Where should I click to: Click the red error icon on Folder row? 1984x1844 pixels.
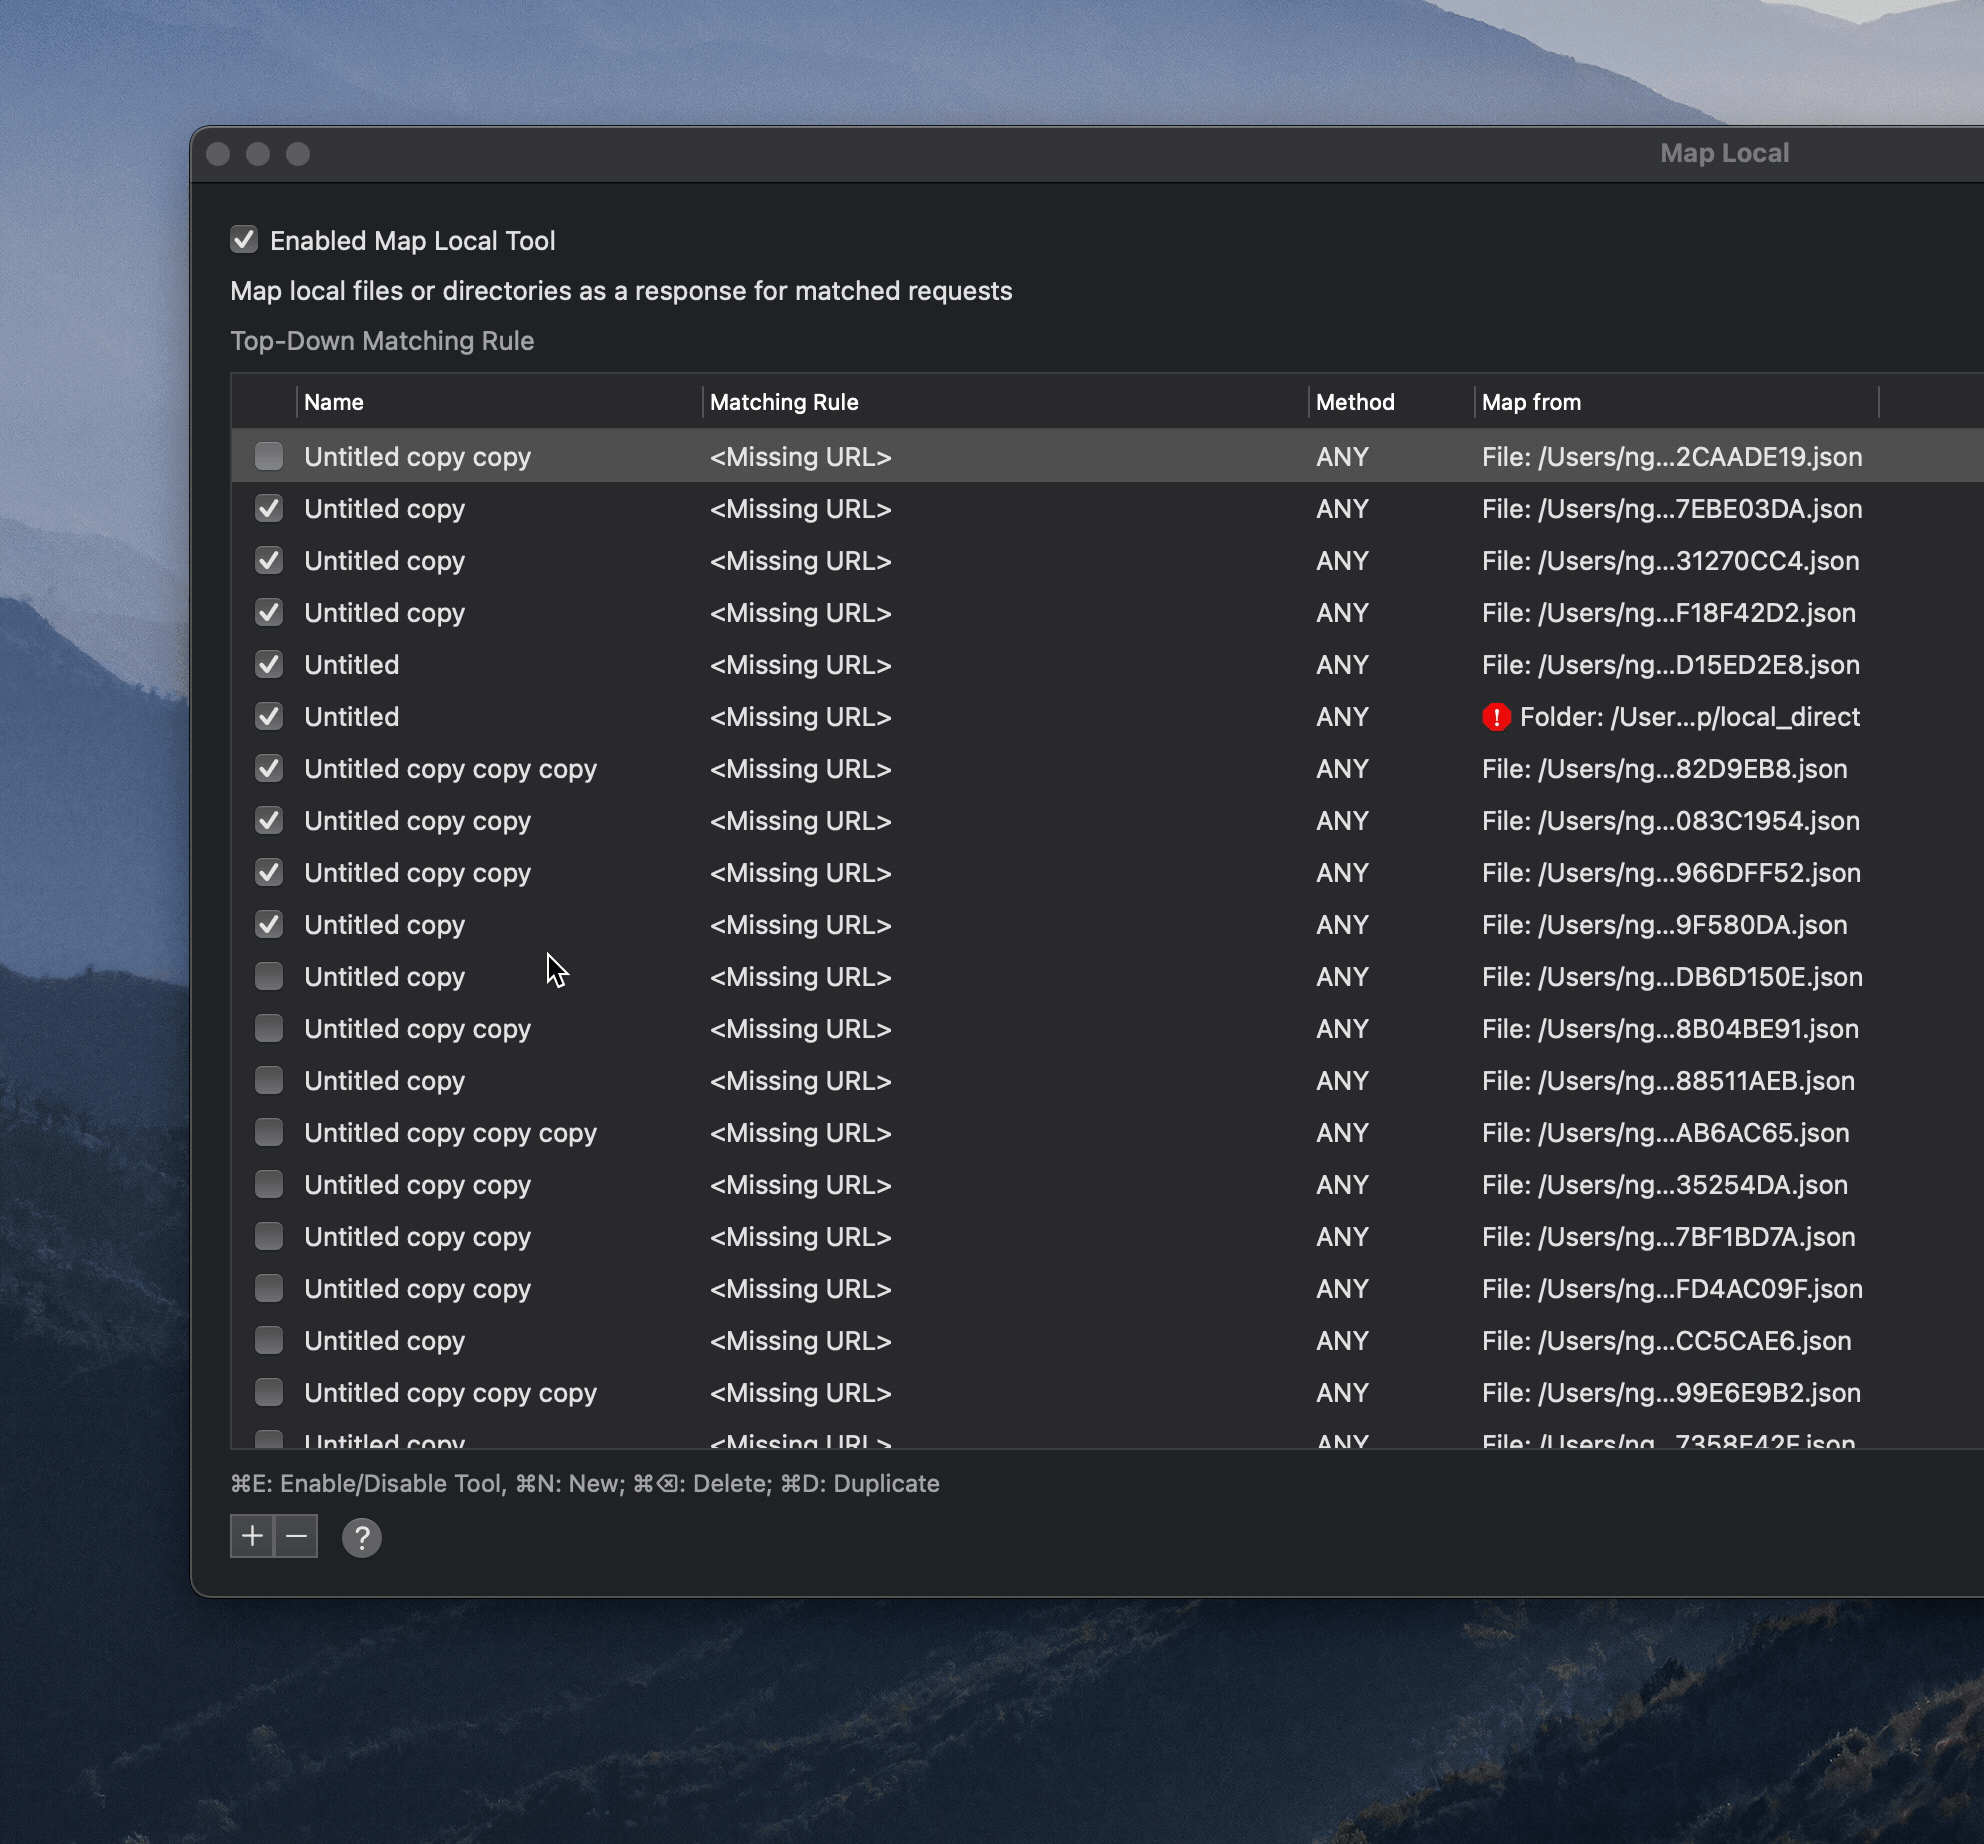pos(1496,717)
